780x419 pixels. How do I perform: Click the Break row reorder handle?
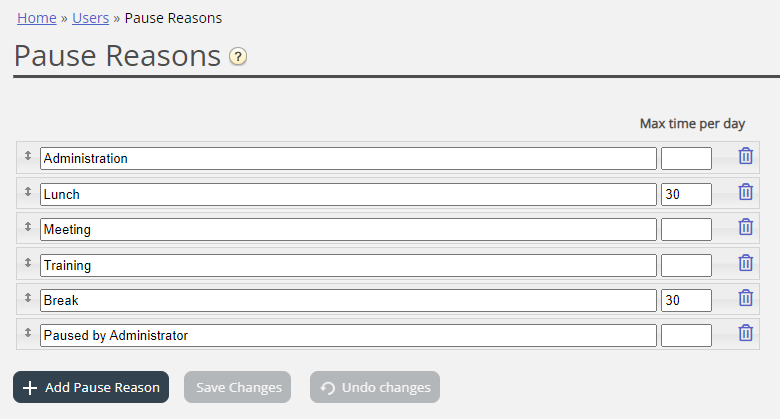click(x=28, y=297)
